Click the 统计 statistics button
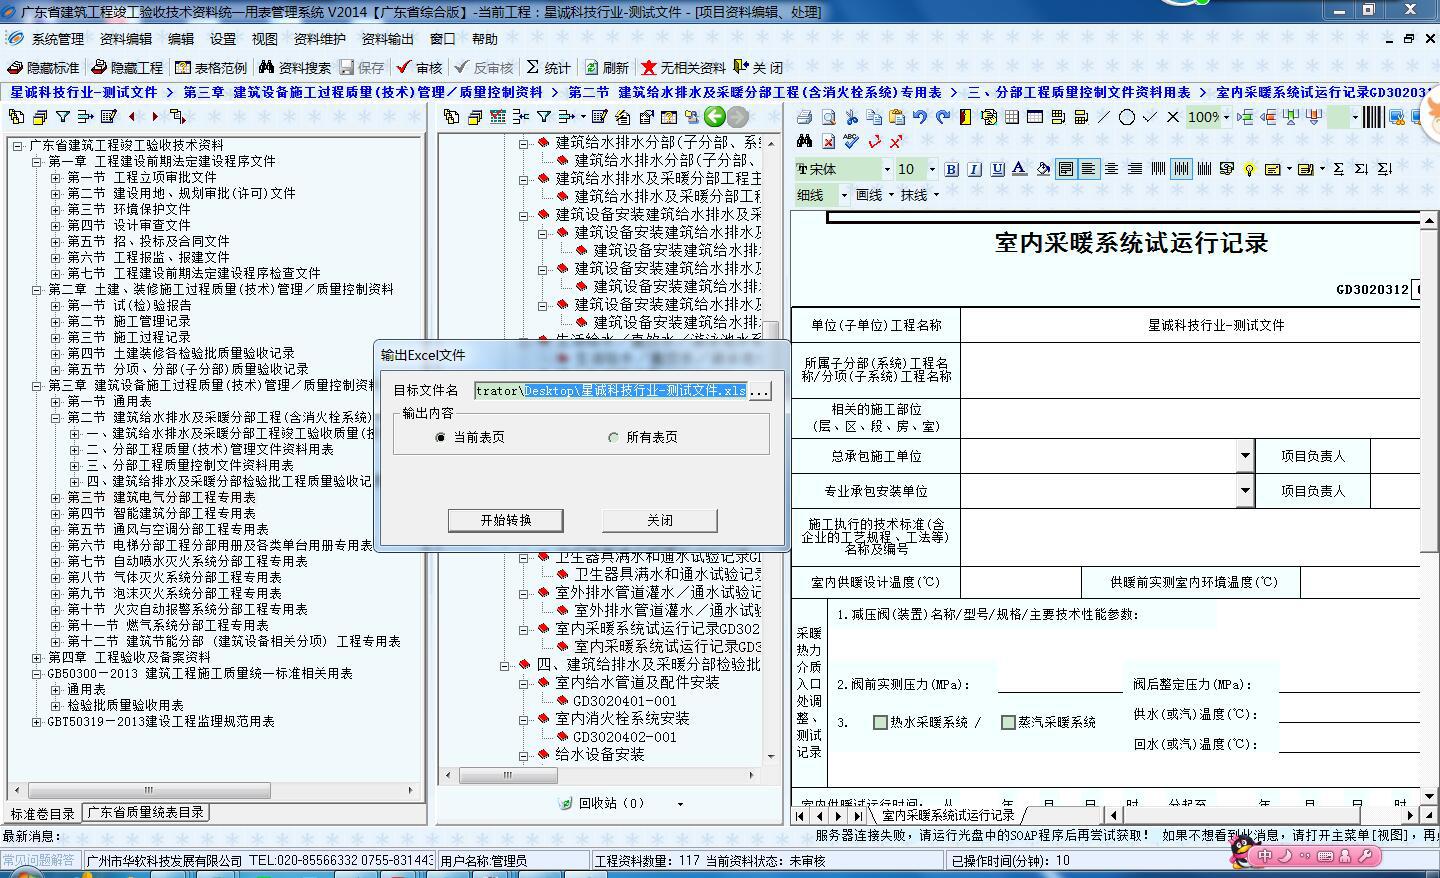This screenshot has width=1440, height=878. pos(548,67)
